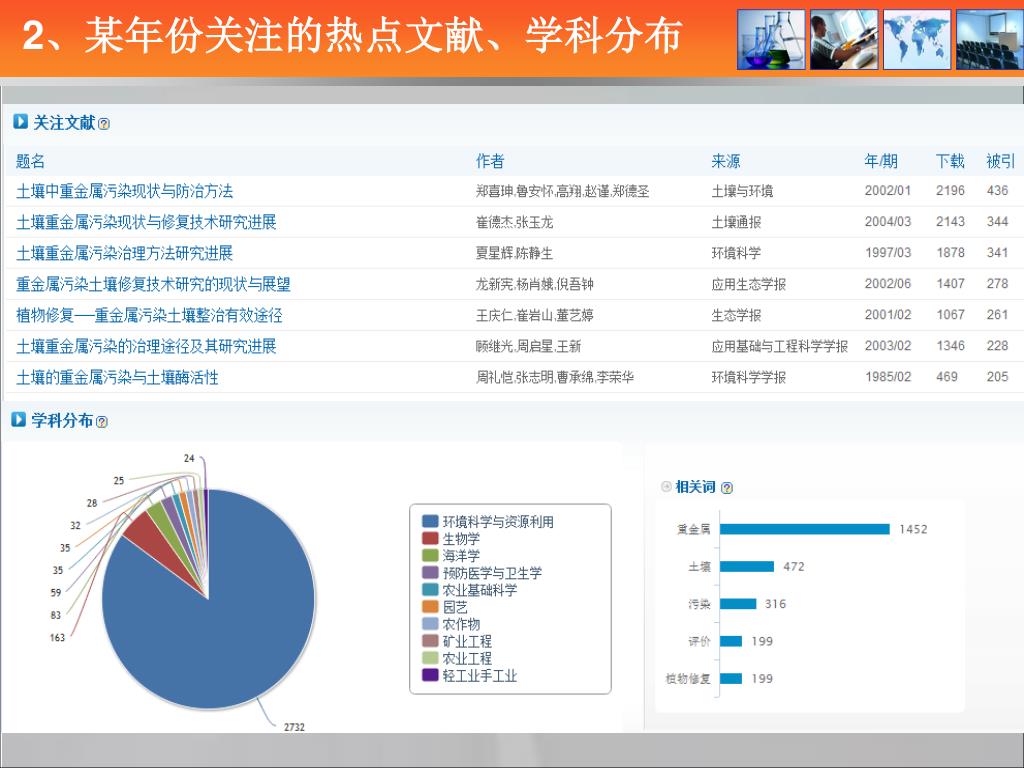Open article 植物修复—重金属污染土壤整治有效途径
Viewport: 1024px width, 768px height.
point(149,315)
